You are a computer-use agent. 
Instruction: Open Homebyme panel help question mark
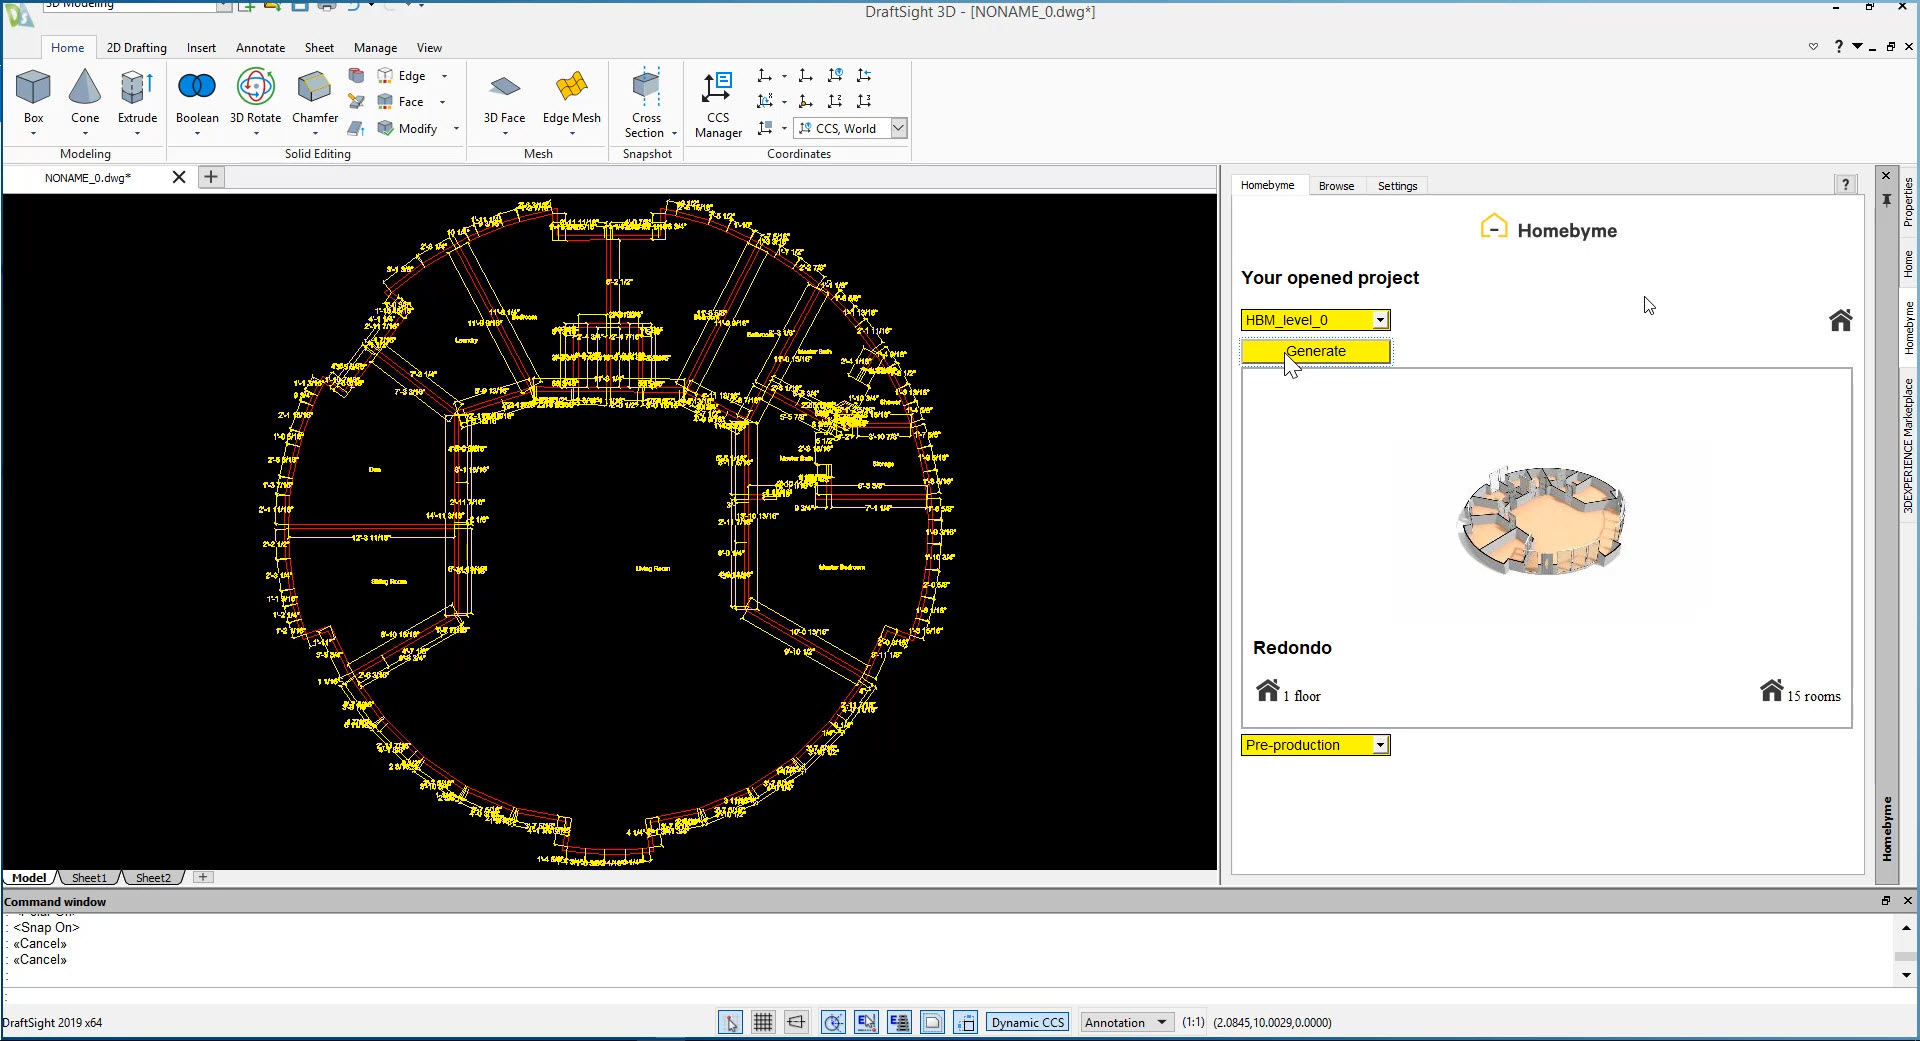tap(1846, 185)
